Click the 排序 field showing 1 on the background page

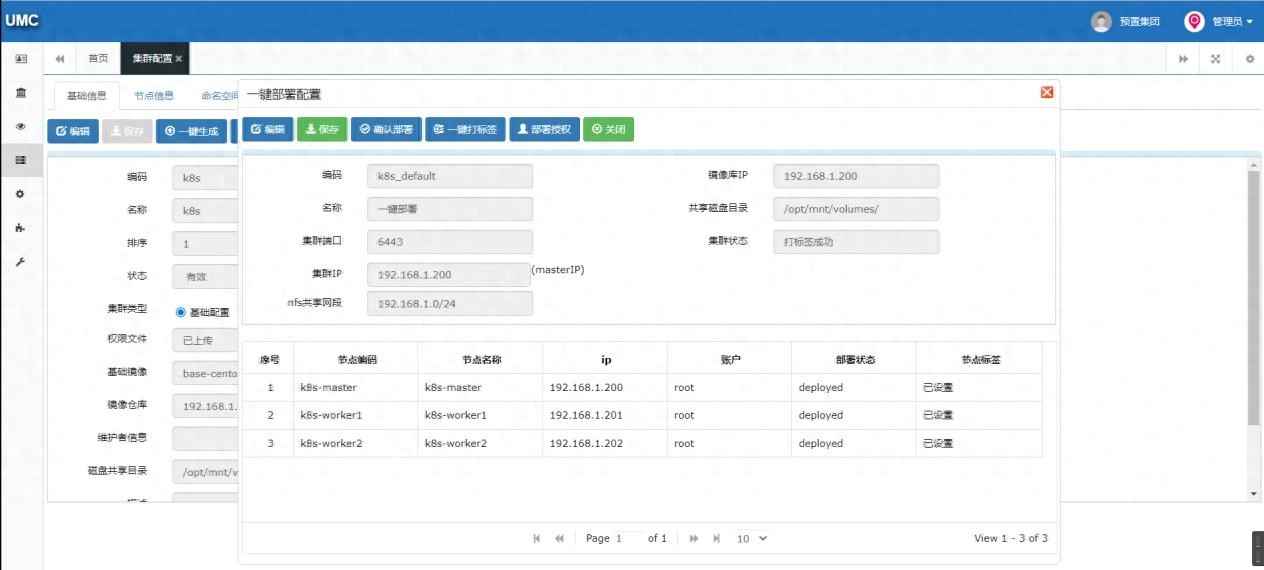(x=205, y=244)
